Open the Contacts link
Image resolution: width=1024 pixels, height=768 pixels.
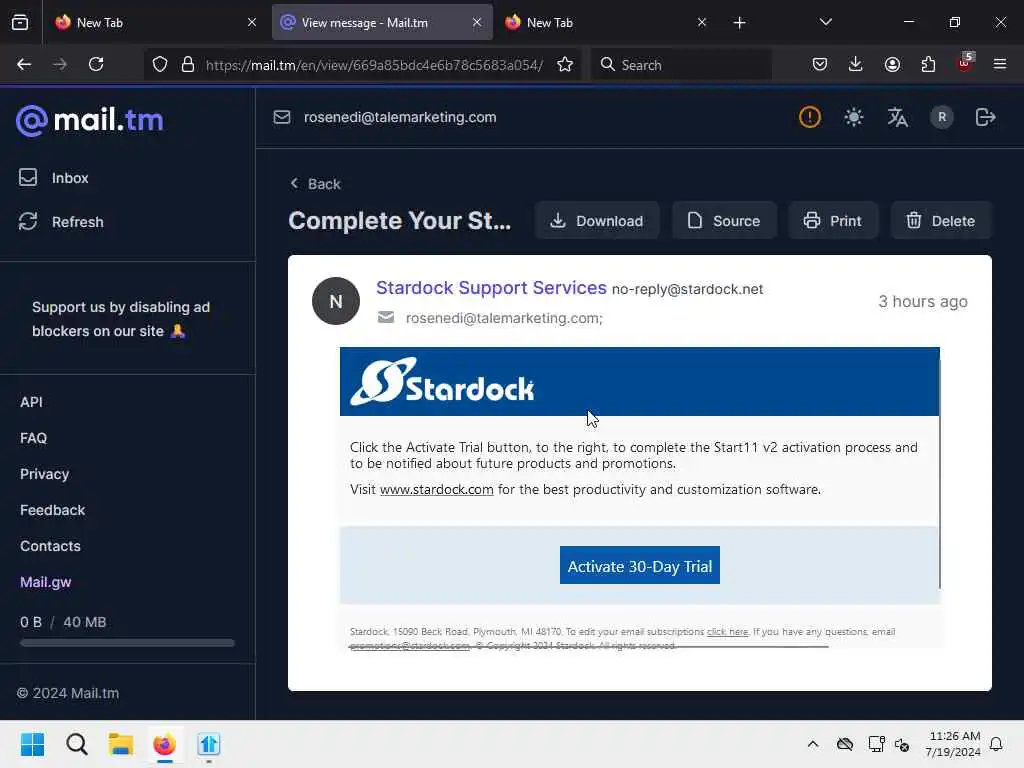pyautogui.click(x=50, y=546)
